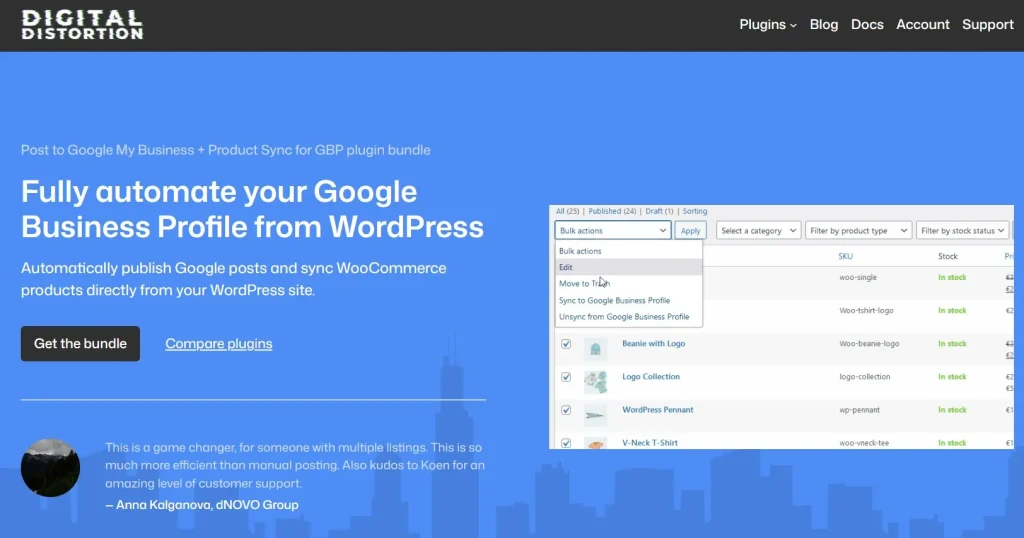This screenshot has height=538, width=1024.
Task: Click Anna Kalganova's avatar photo
Action: tap(50, 467)
